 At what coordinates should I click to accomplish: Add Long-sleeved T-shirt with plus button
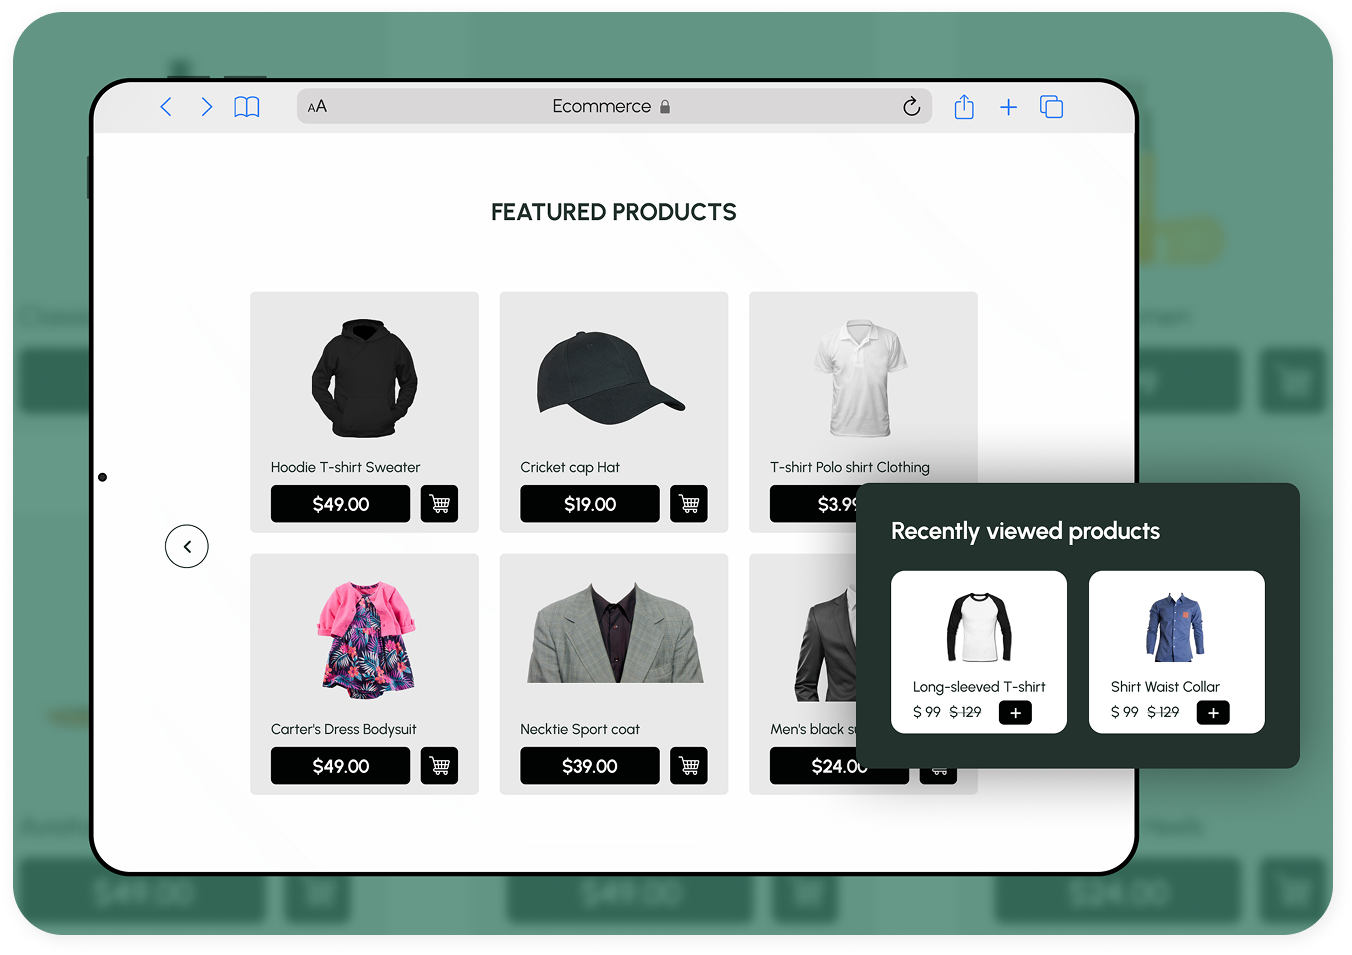[x=1015, y=713]
